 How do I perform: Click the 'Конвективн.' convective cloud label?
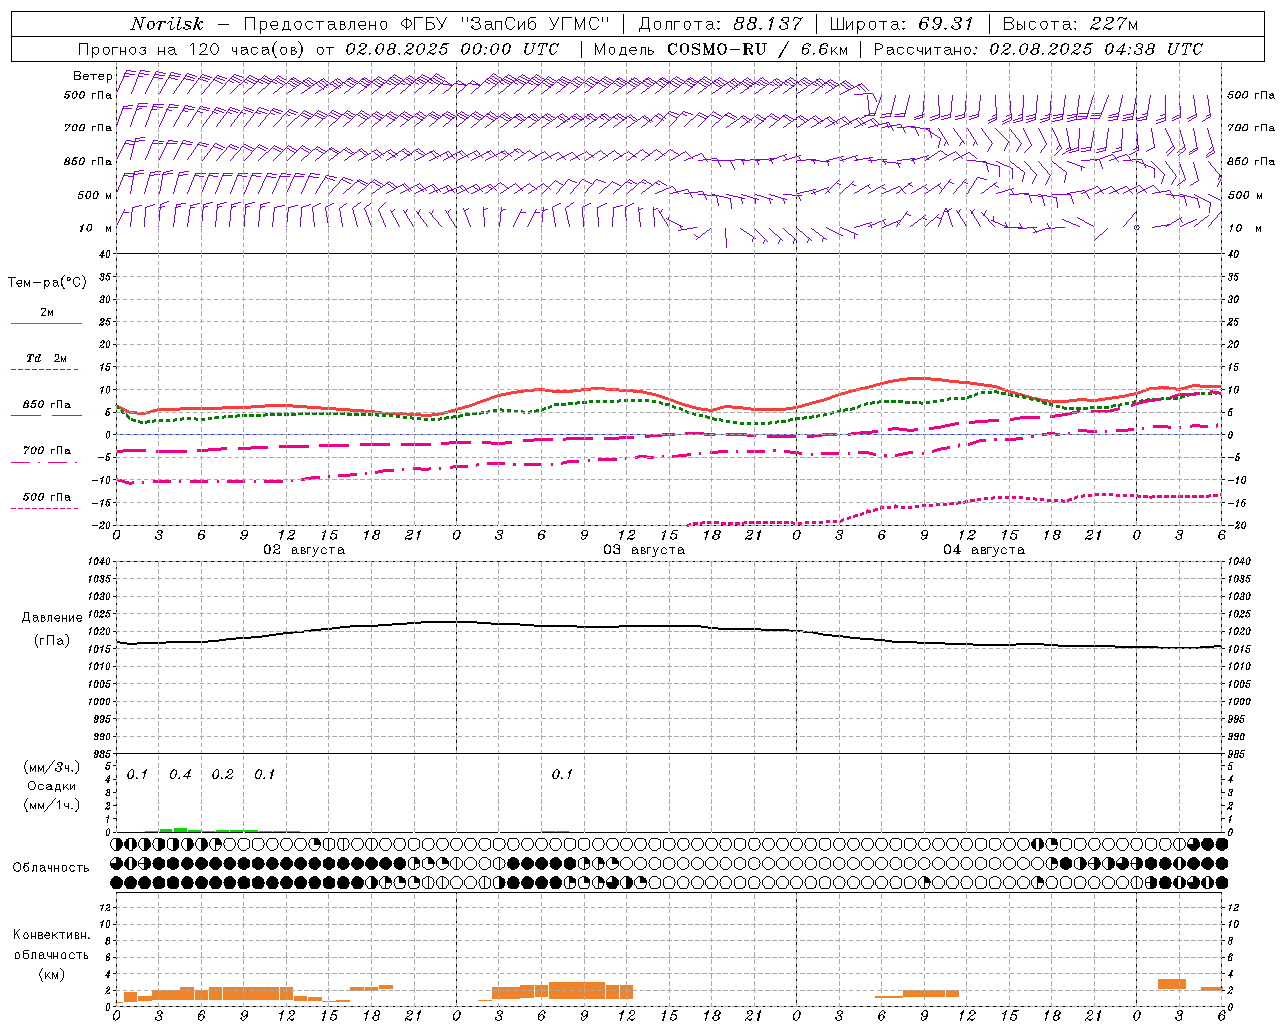51,935
